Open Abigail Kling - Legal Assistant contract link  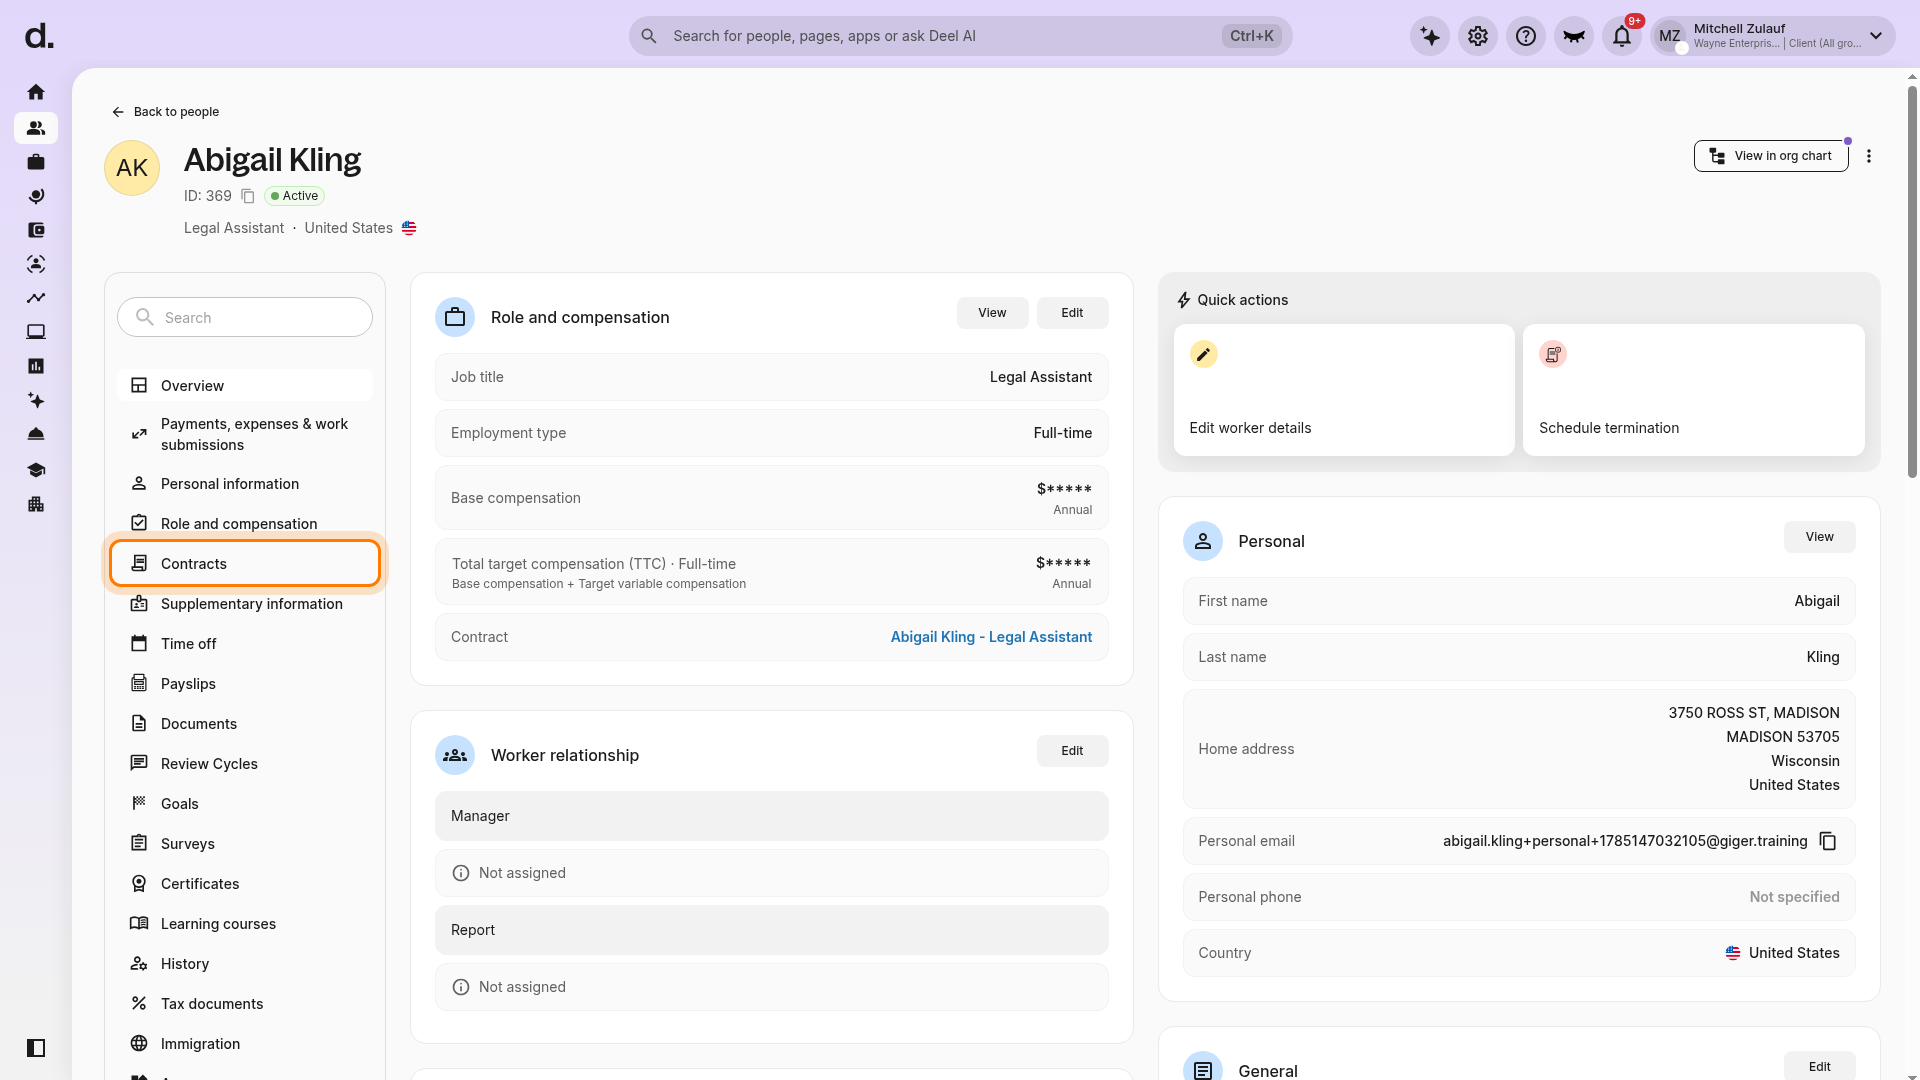click(x=991, y=637)
